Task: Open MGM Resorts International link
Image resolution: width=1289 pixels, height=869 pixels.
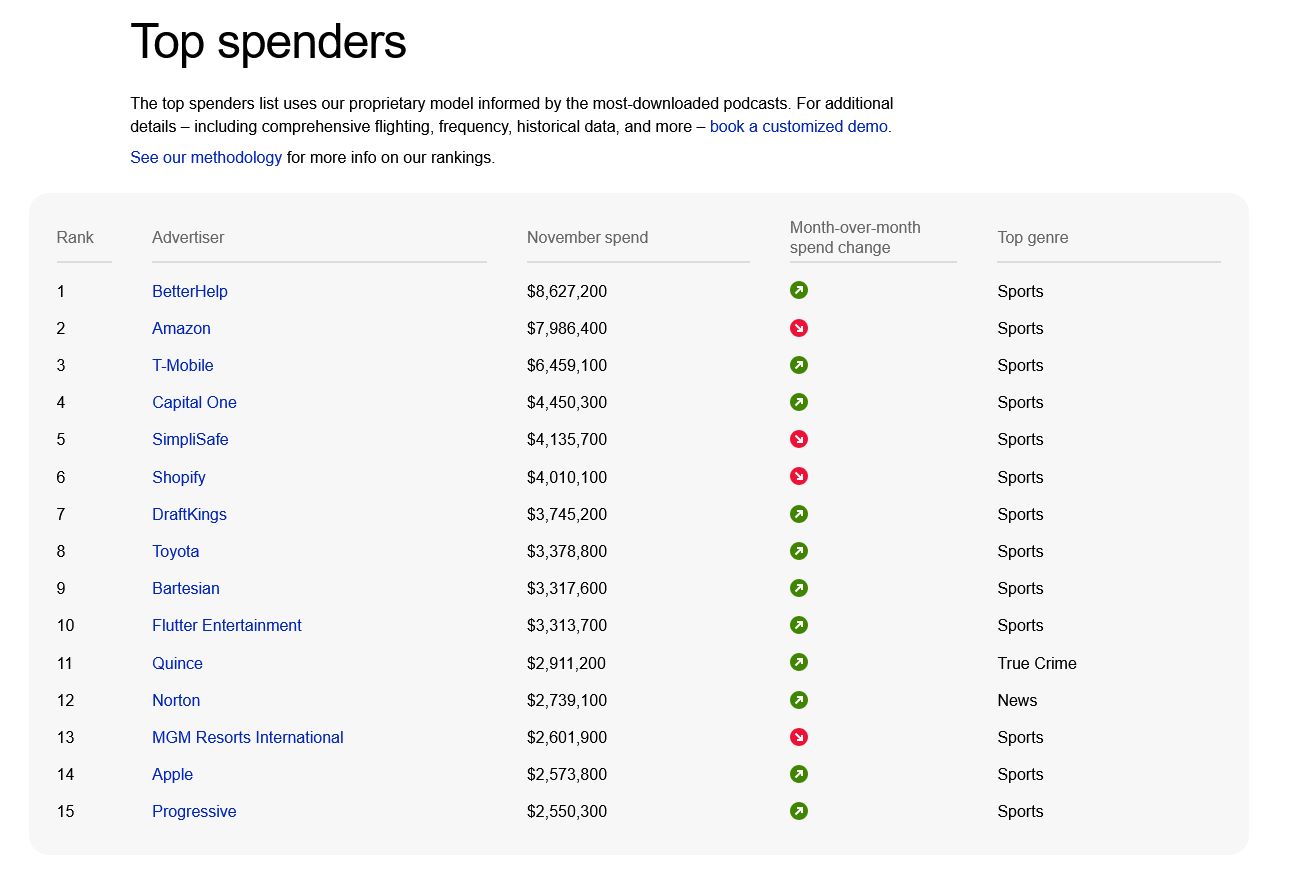Action: pyautogui.click(x=247, y=737)
